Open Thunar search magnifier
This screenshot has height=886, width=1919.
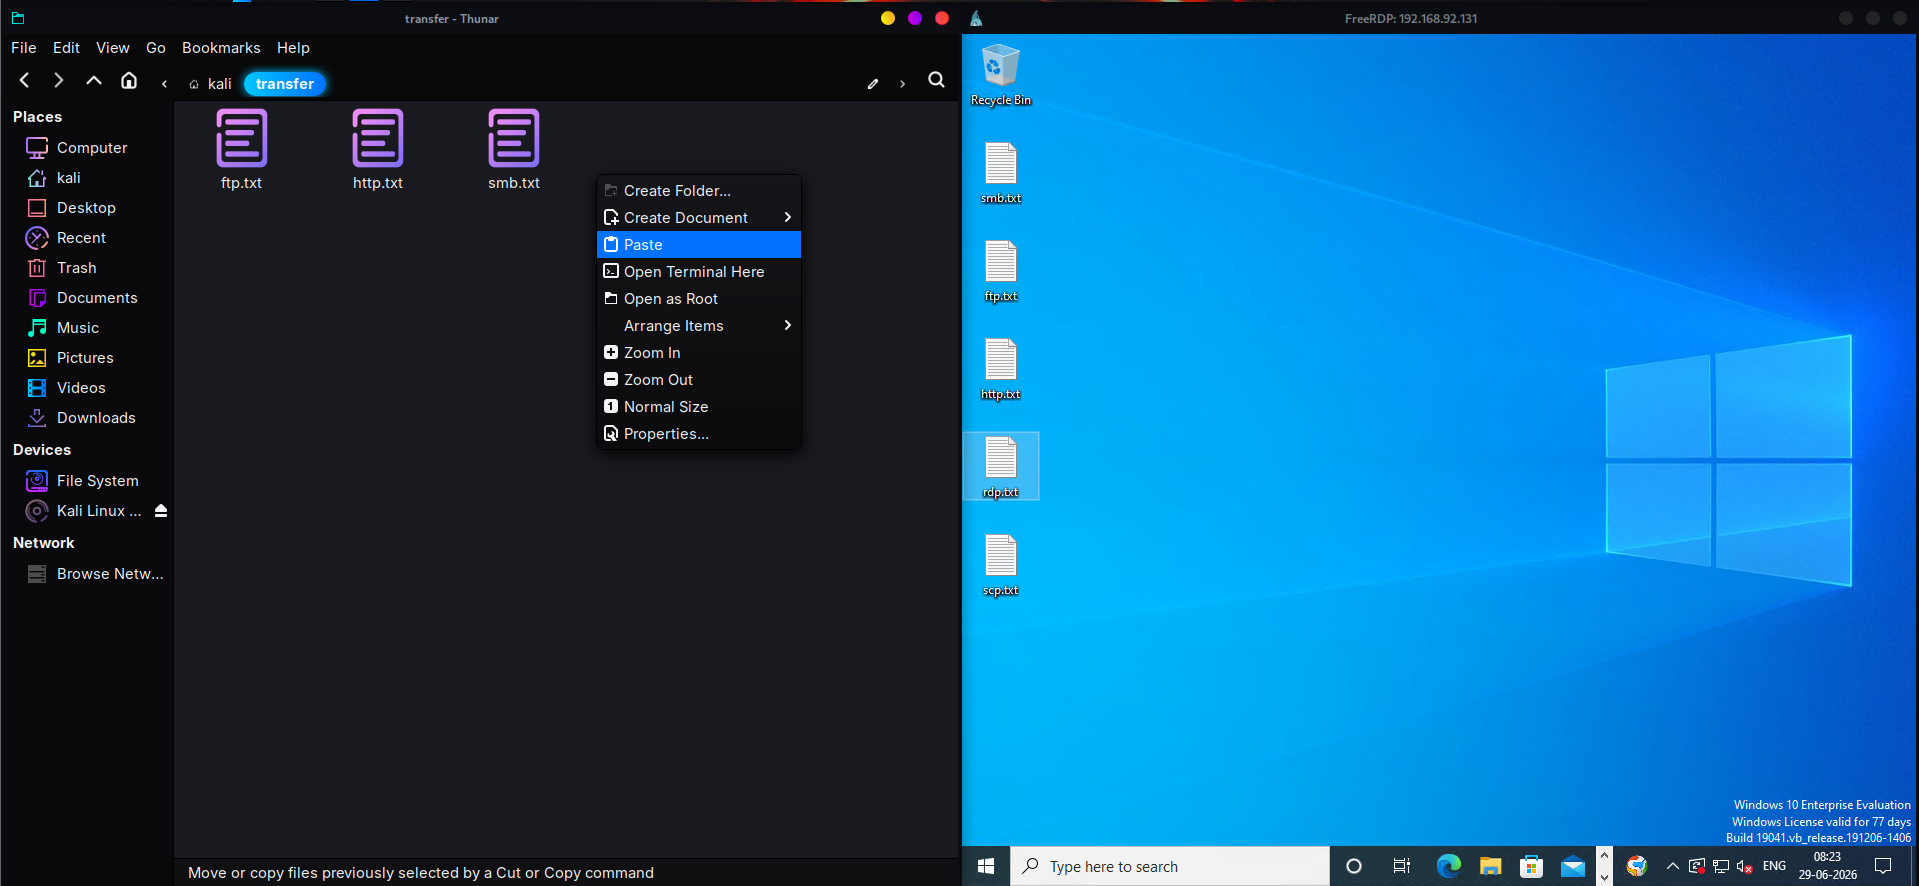tap(936, 80)
